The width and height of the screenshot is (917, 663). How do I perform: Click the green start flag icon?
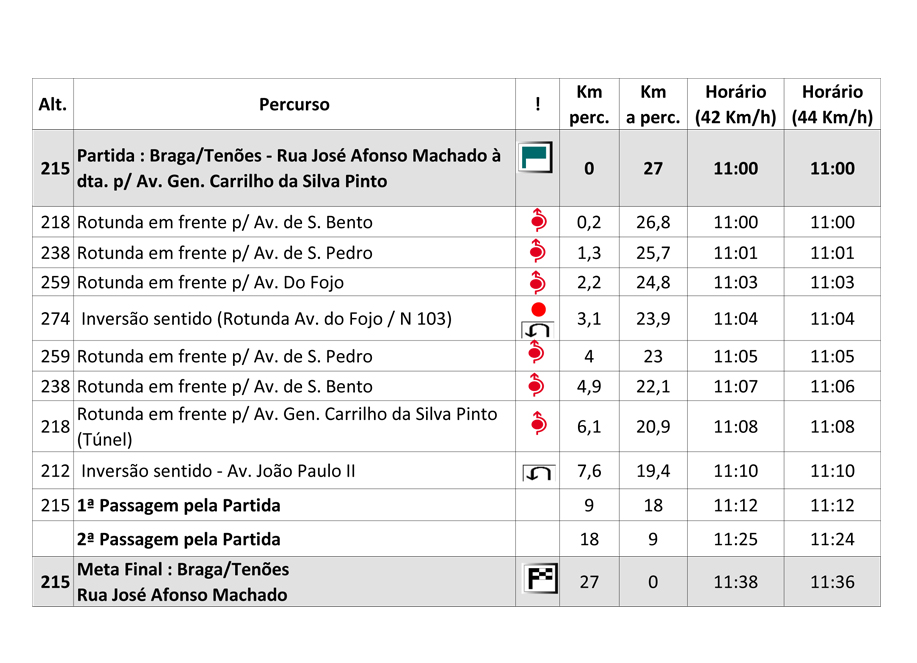(536, 158)
